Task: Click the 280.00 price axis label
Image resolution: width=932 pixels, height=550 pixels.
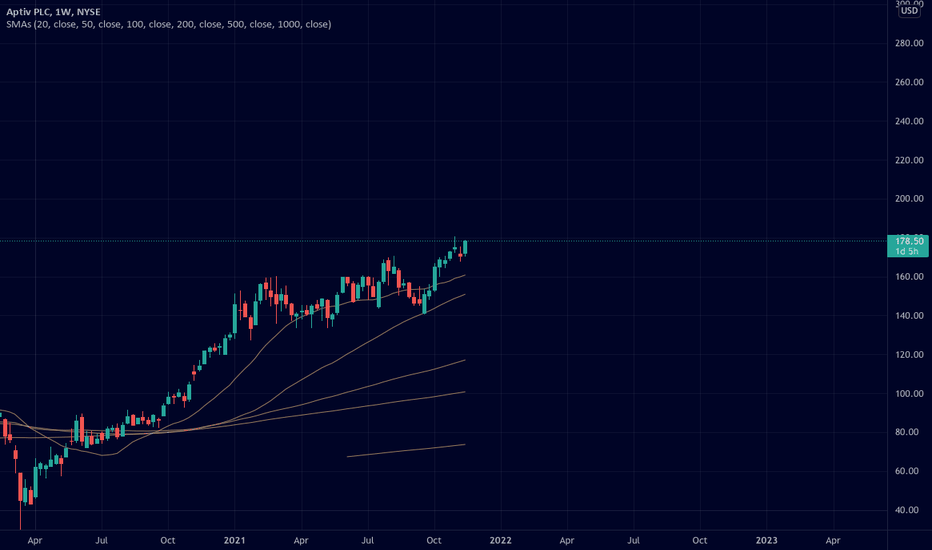Action: pyautogui.click(x=909, y=43)
